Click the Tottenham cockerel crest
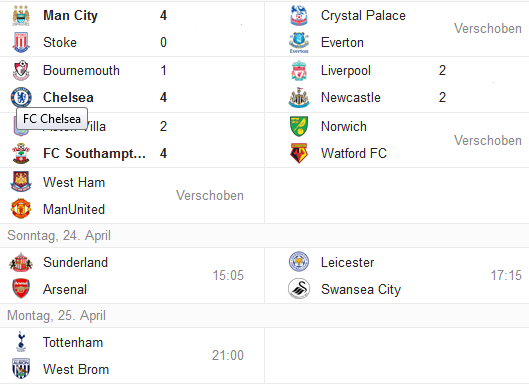This screenshot has width=529, height=385. (x=21, y=341)
